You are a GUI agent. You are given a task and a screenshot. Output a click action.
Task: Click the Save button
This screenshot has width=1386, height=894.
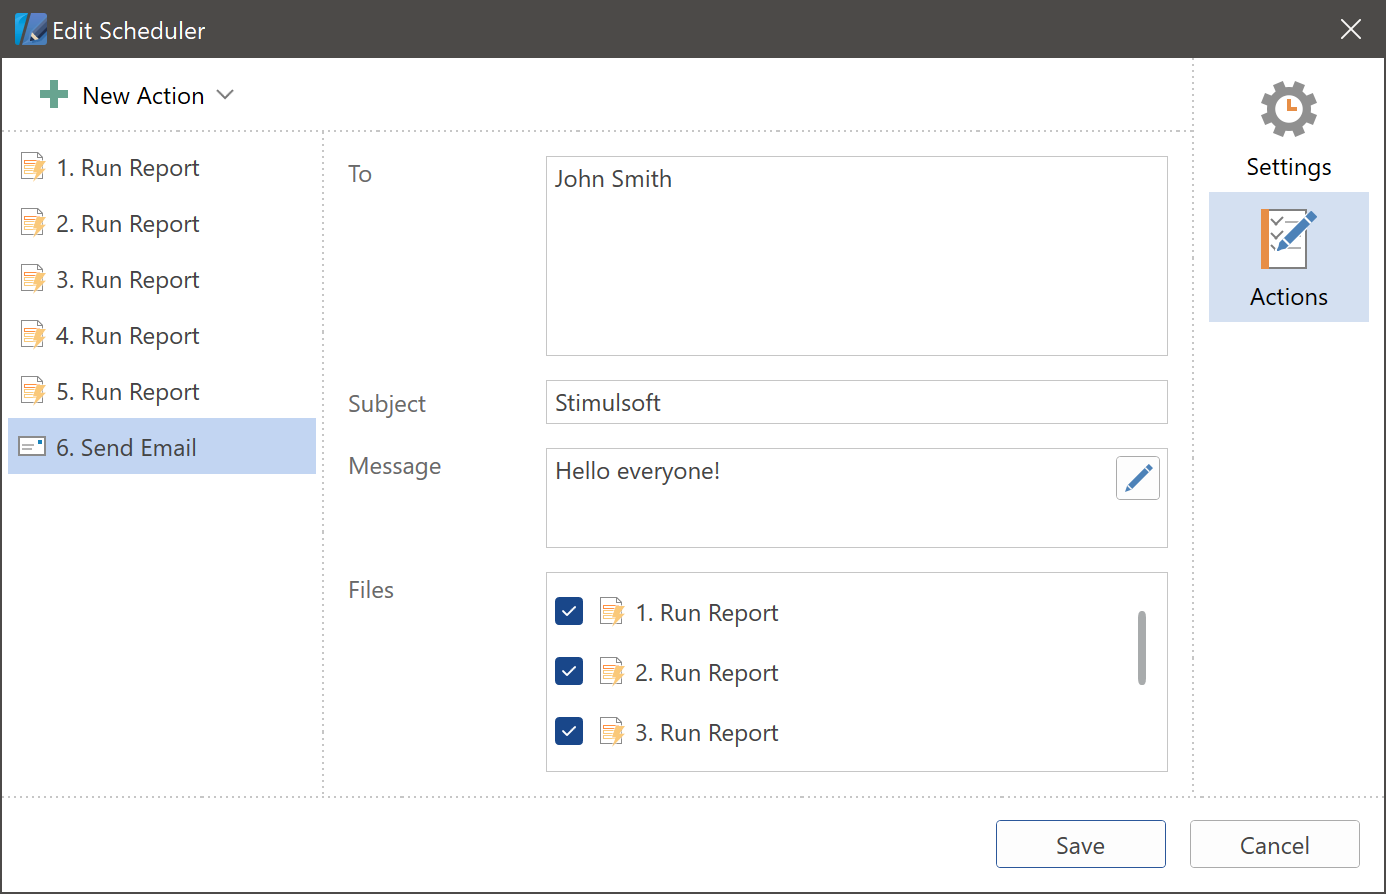1081,844
